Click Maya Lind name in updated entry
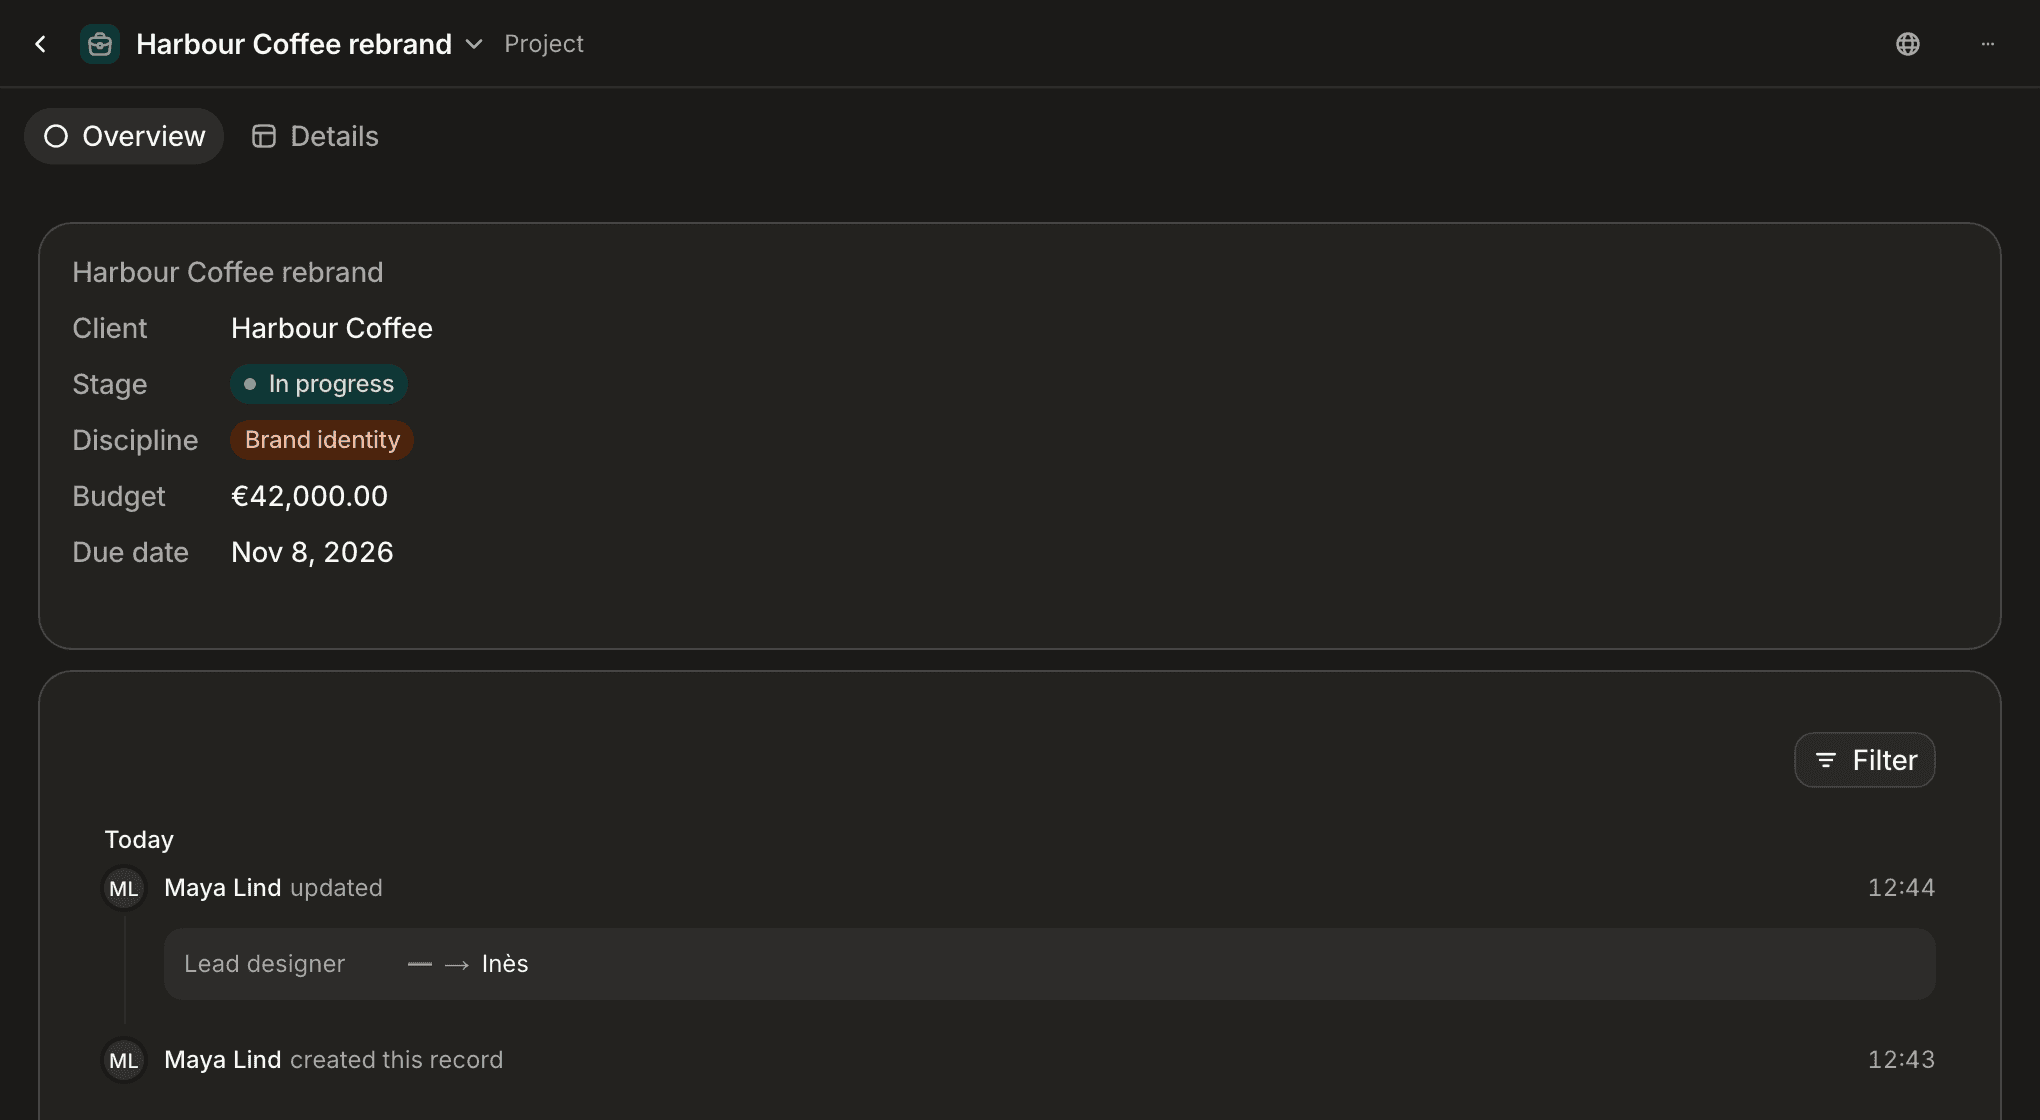This screenshot has width=2040, height=1120. point(222,888)
